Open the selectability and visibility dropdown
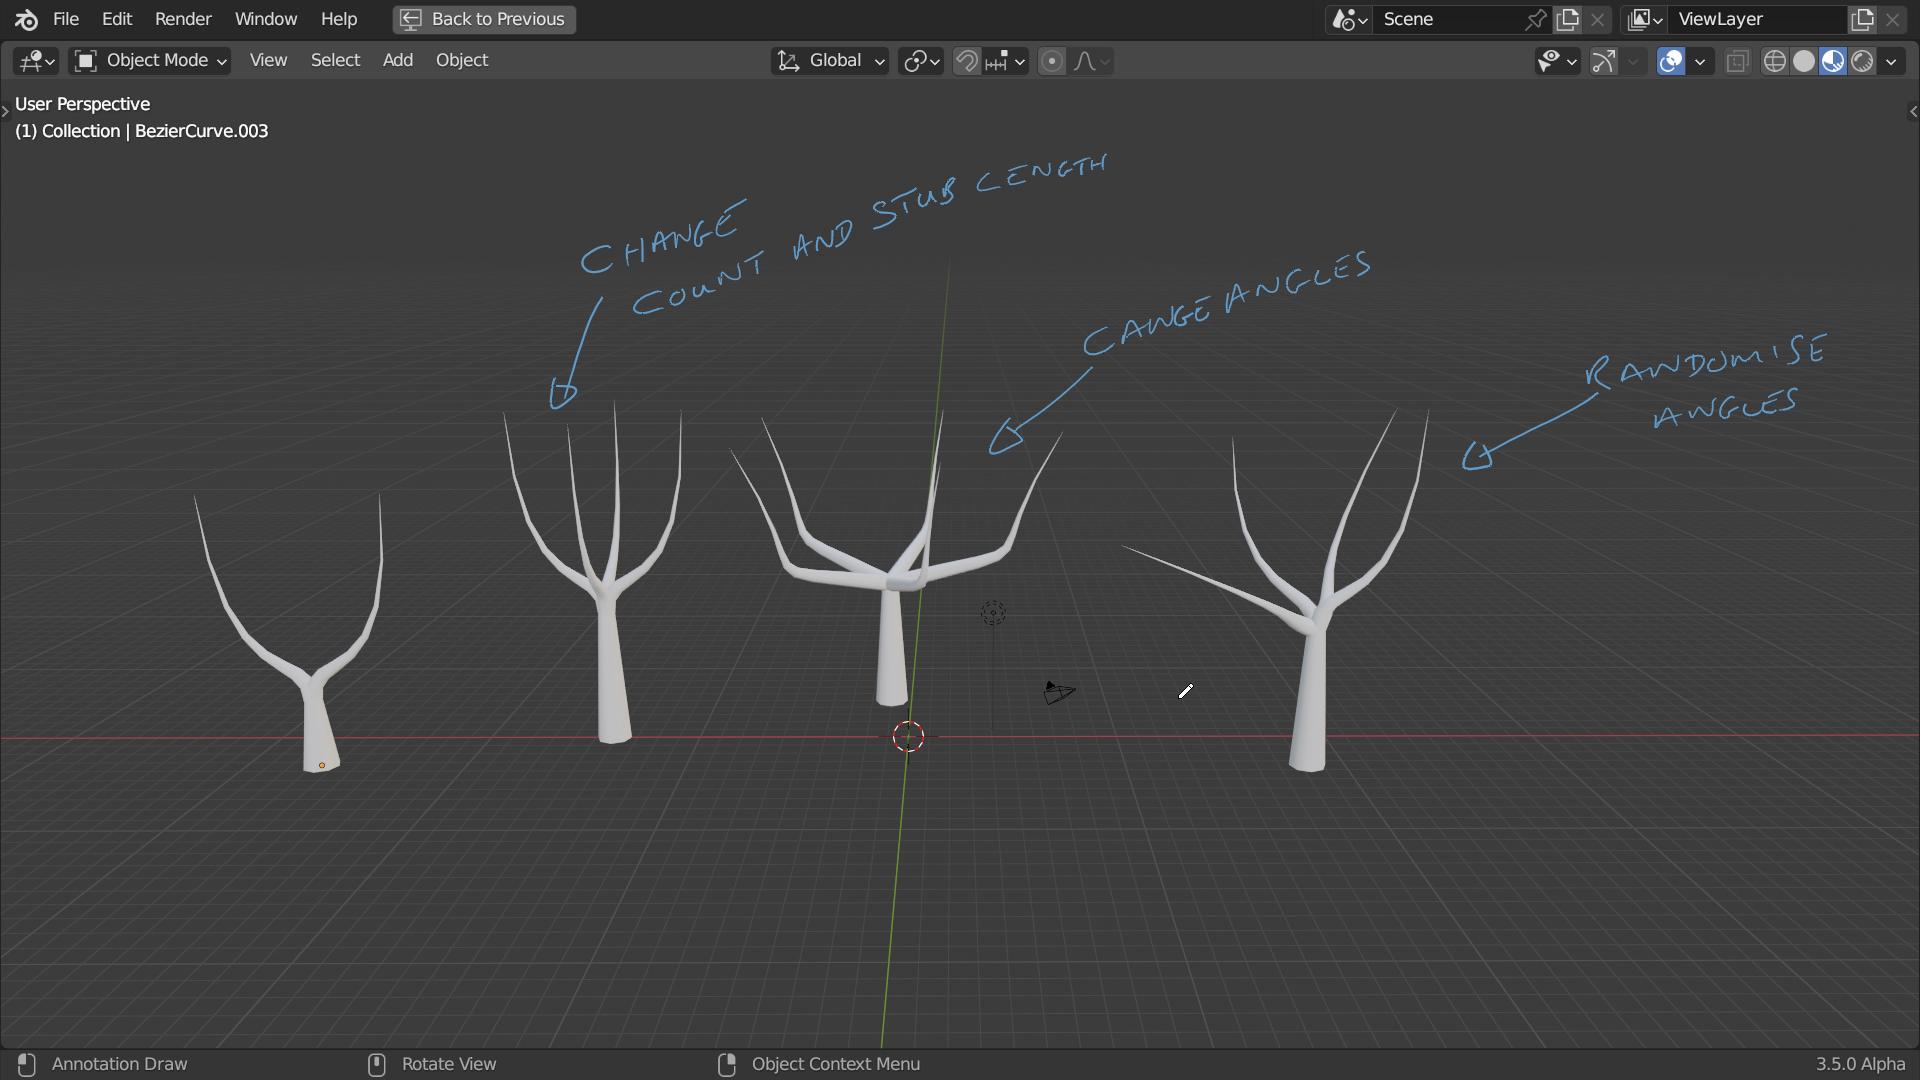 pyautogui.click(x=1557, y=61)
